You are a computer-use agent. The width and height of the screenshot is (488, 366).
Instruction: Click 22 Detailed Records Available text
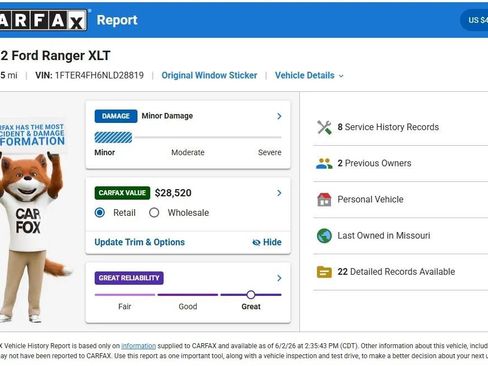click(x=396, y=272)
